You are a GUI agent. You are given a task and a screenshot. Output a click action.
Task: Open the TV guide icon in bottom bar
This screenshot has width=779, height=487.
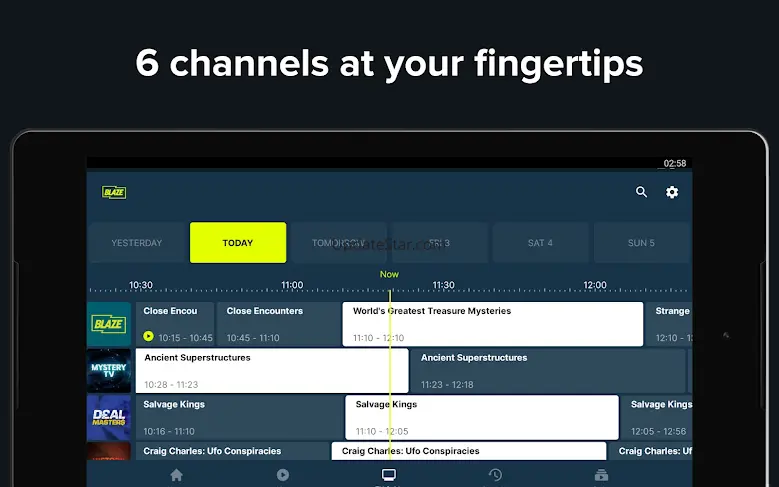(x=389, y=475)
